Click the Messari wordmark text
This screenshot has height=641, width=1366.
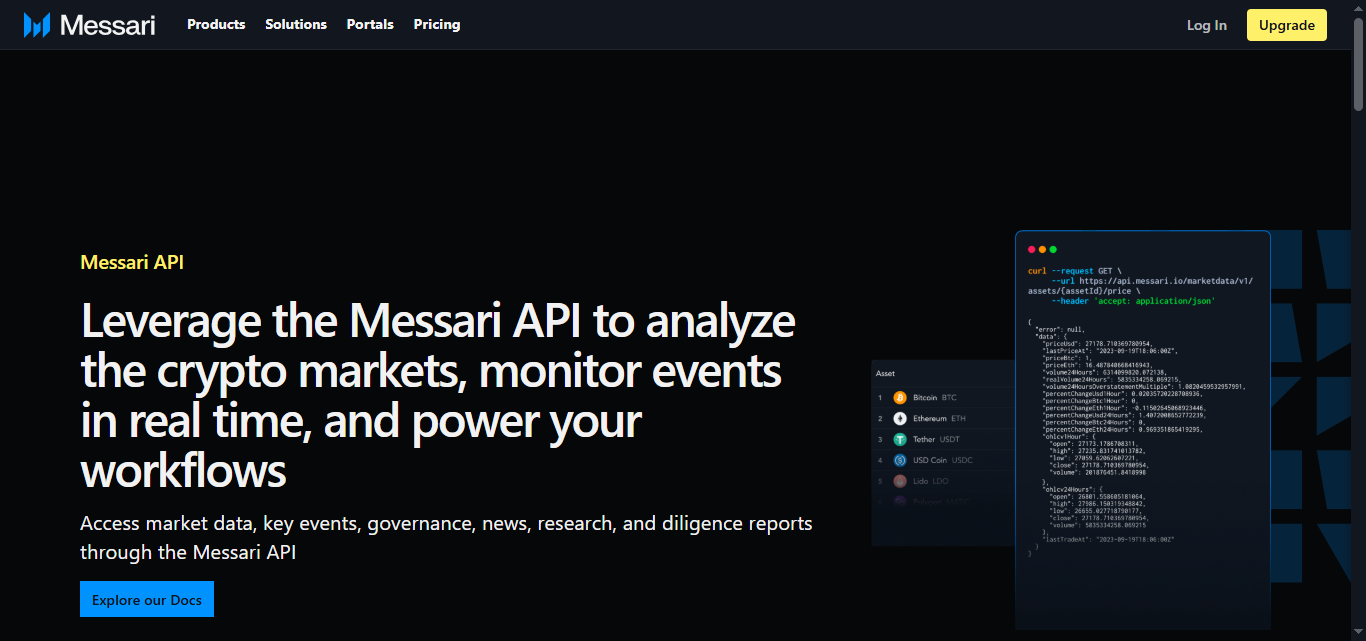[x=108, y=25]
